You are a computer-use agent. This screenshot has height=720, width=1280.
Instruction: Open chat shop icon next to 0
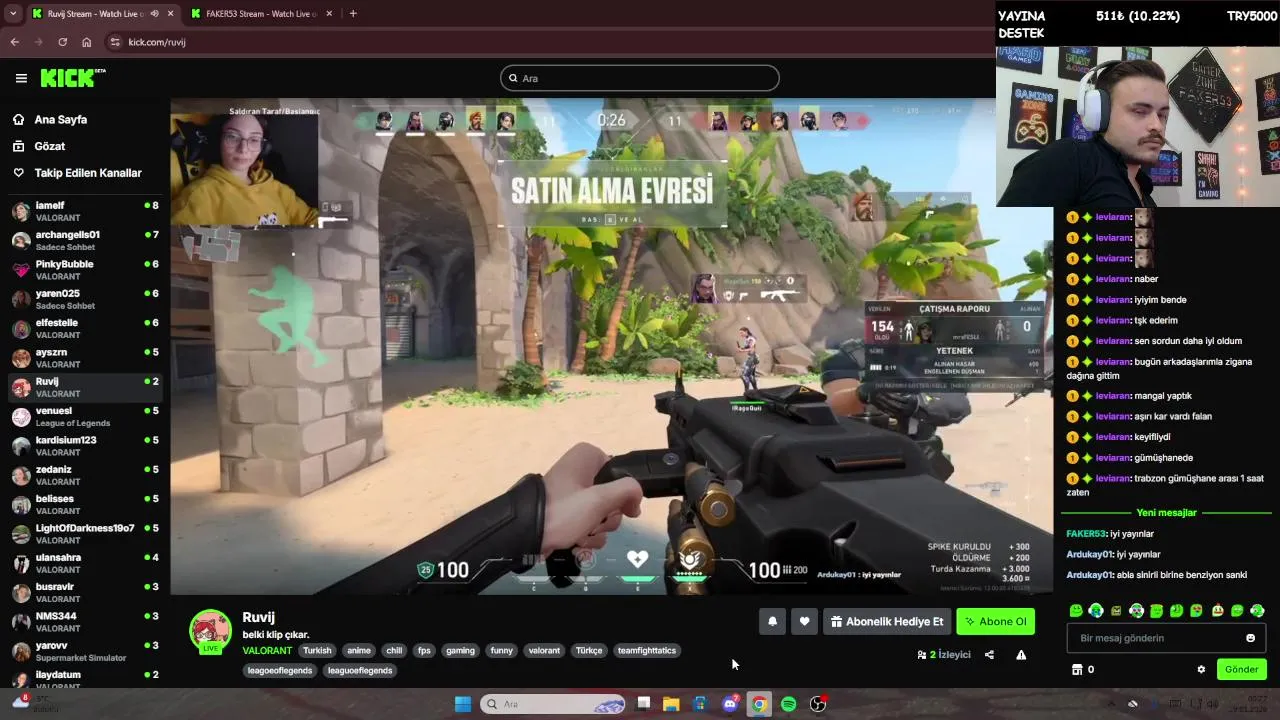pos(1077,669)
